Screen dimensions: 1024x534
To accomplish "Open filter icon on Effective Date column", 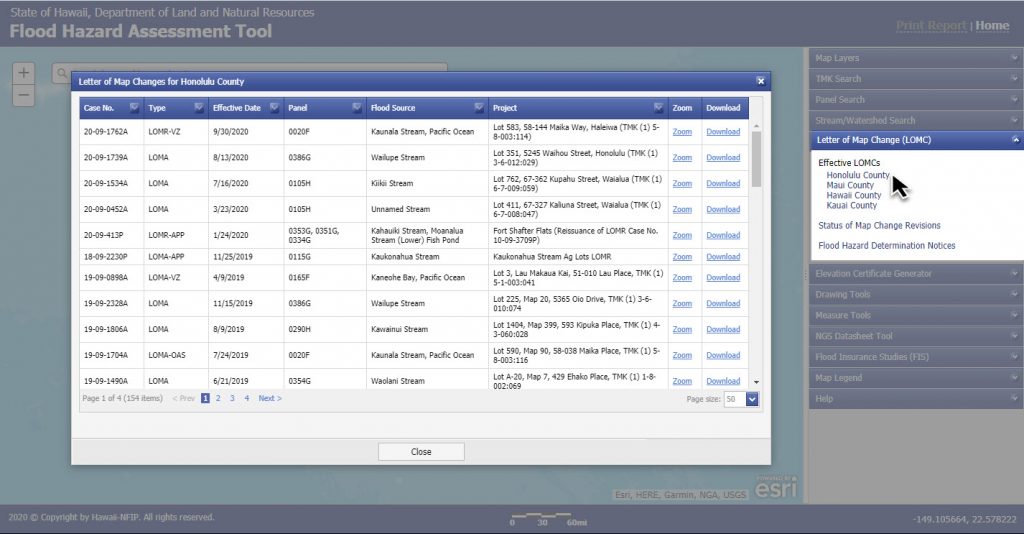I will coord(274,108).
